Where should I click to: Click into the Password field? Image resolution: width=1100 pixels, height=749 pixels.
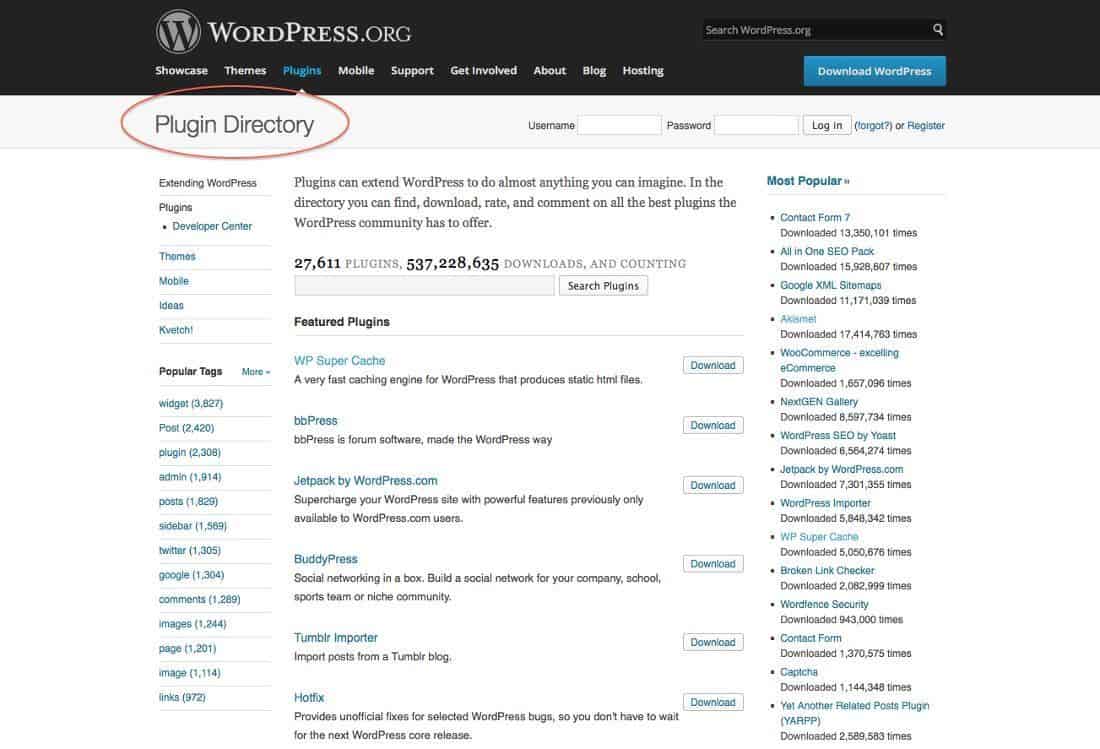pos(756,126)
